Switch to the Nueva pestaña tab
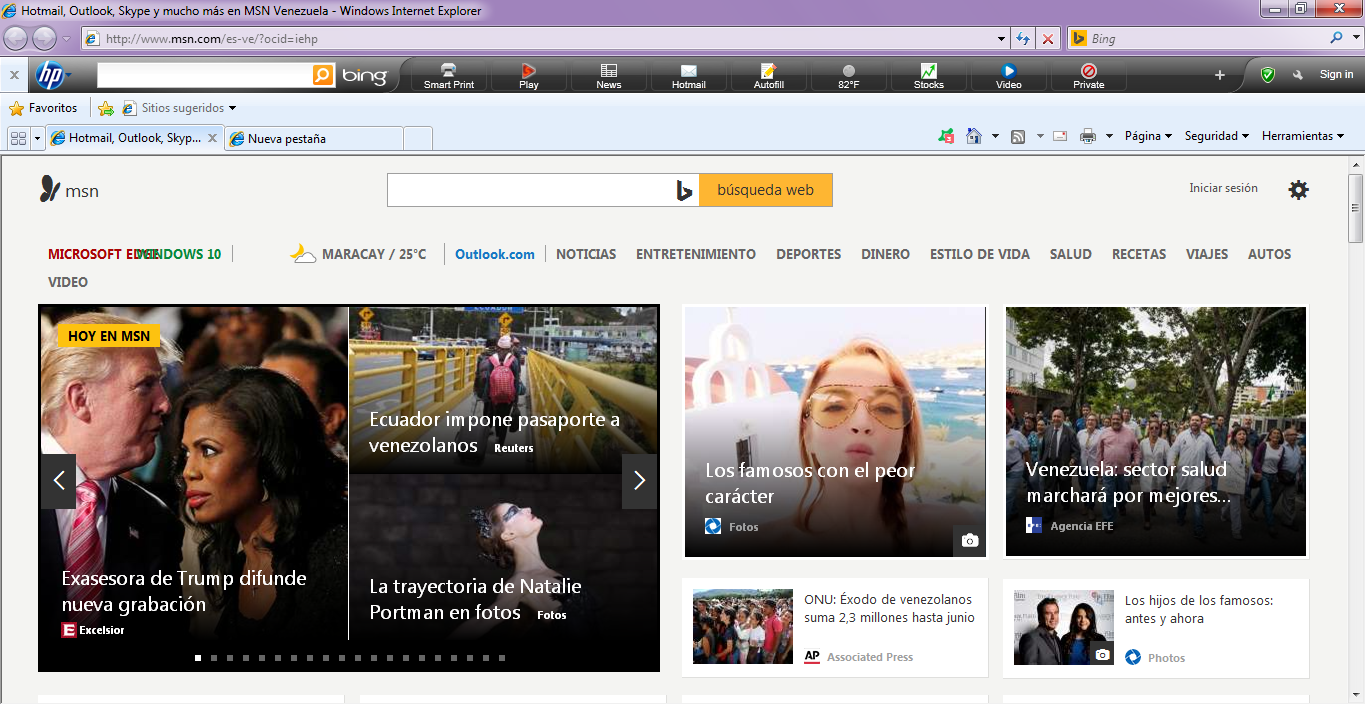 314,139
